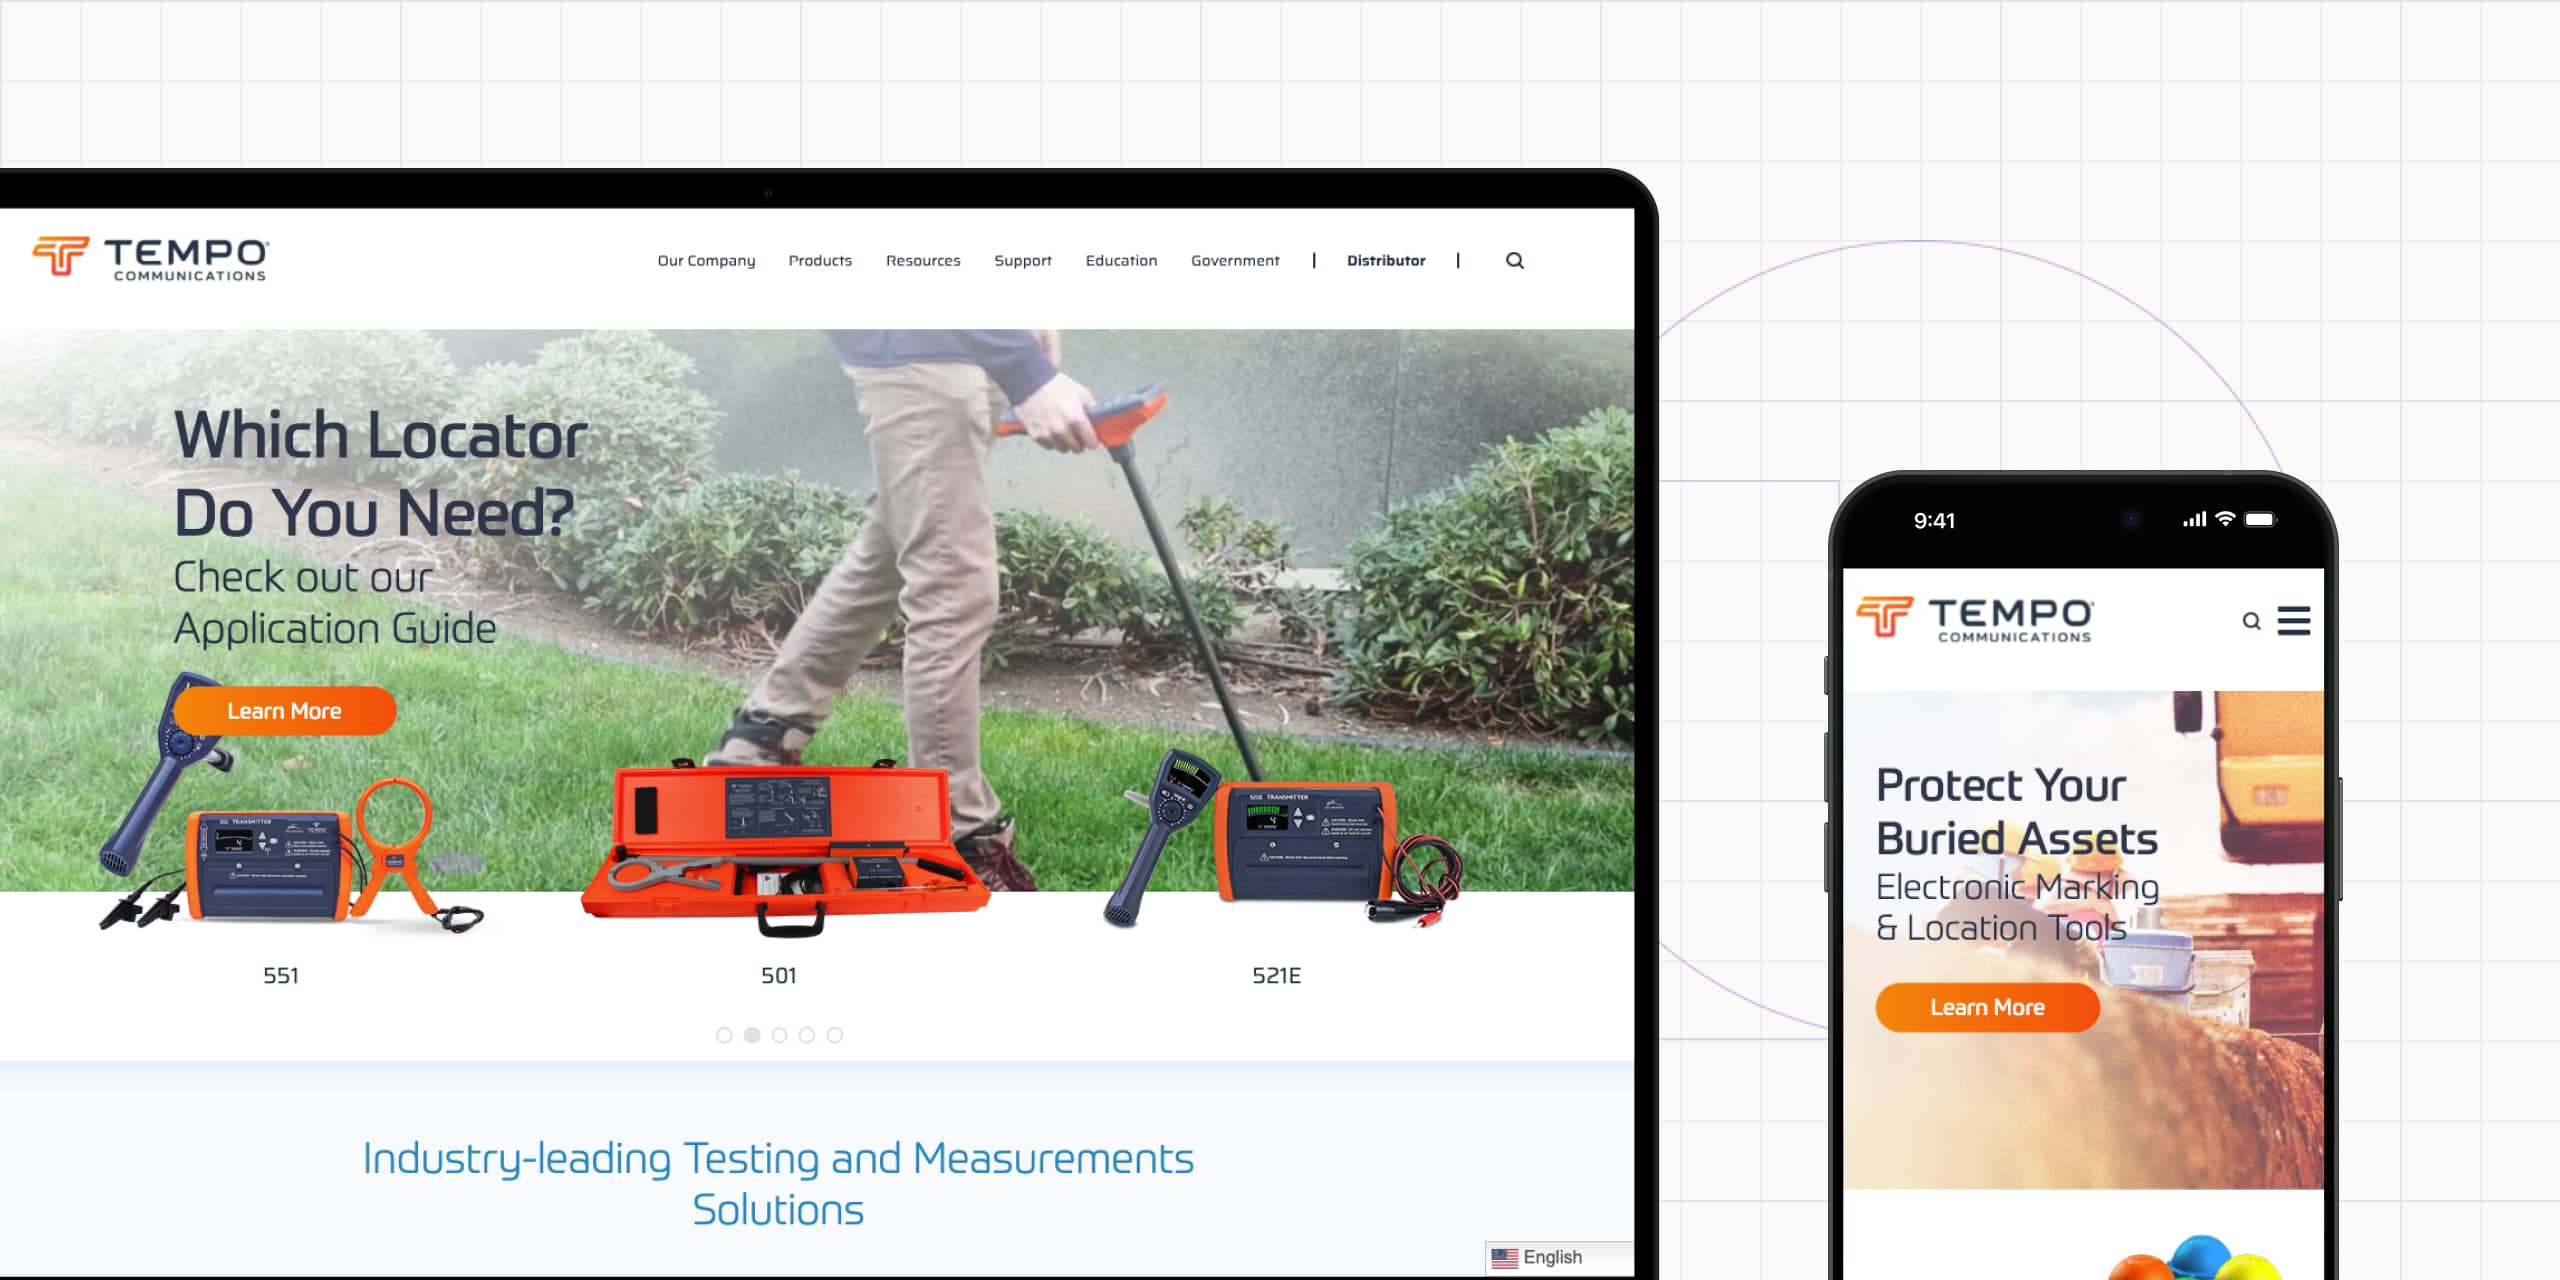Click Learn More on the locator banner

coord(285,711)
